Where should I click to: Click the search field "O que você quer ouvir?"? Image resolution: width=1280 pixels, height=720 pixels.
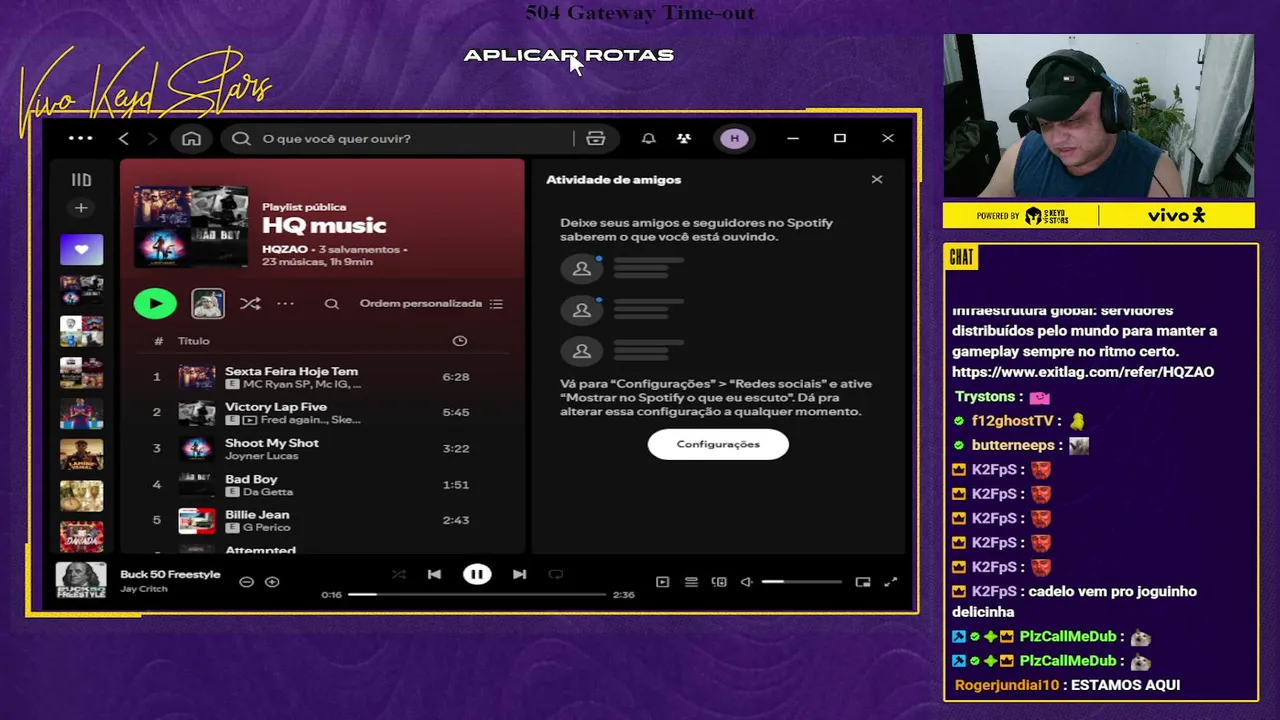point(400,138)
